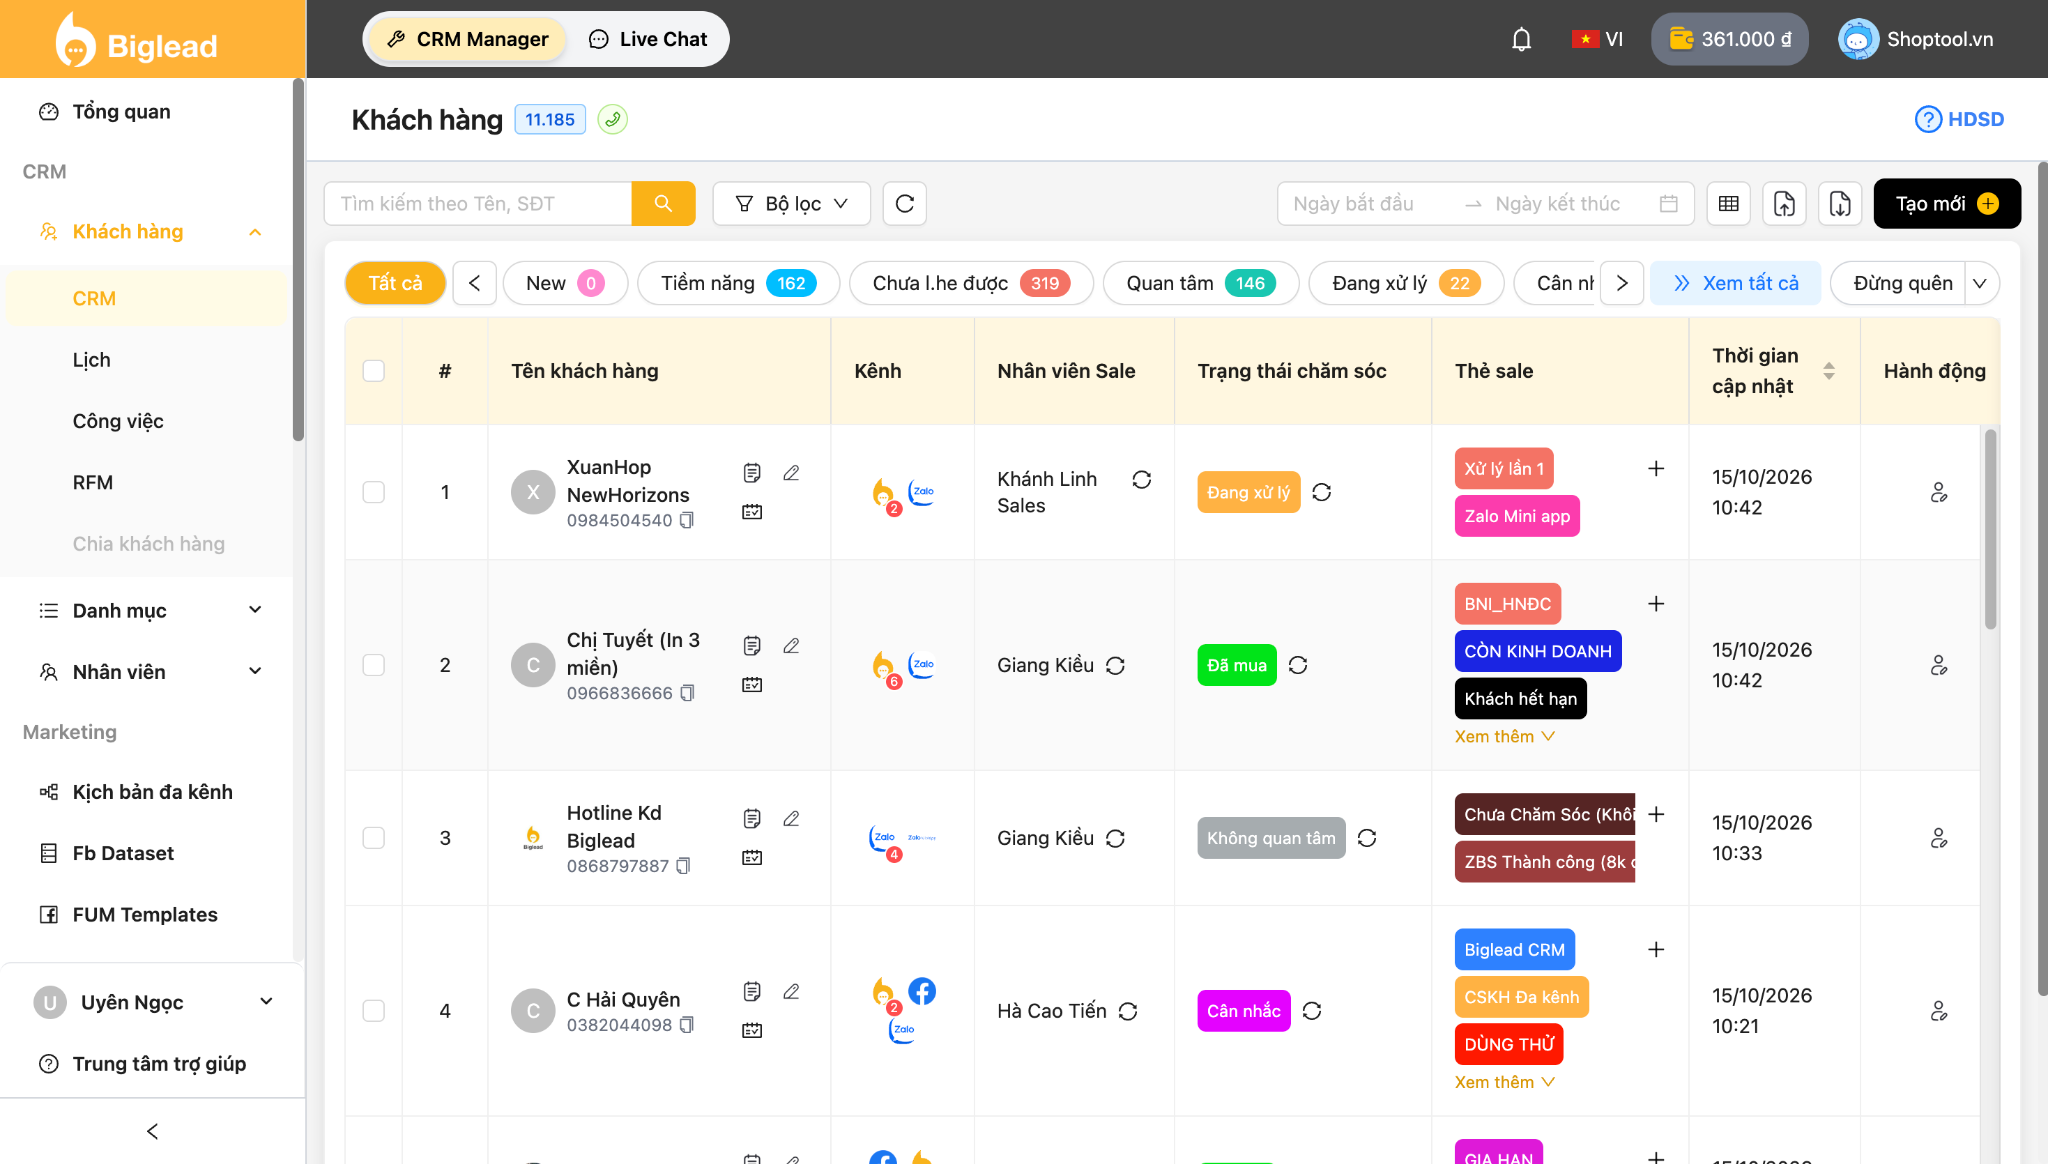Check the box for row 2 Chị Tuyết
Screen dimensions: 2048x1164
coord(374,665)
